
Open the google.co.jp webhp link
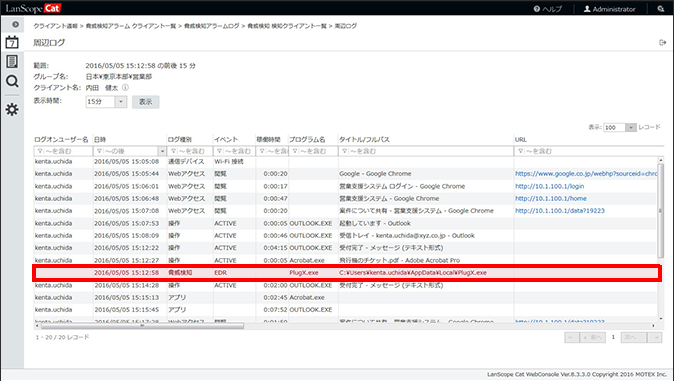click(x=586, y=174)
